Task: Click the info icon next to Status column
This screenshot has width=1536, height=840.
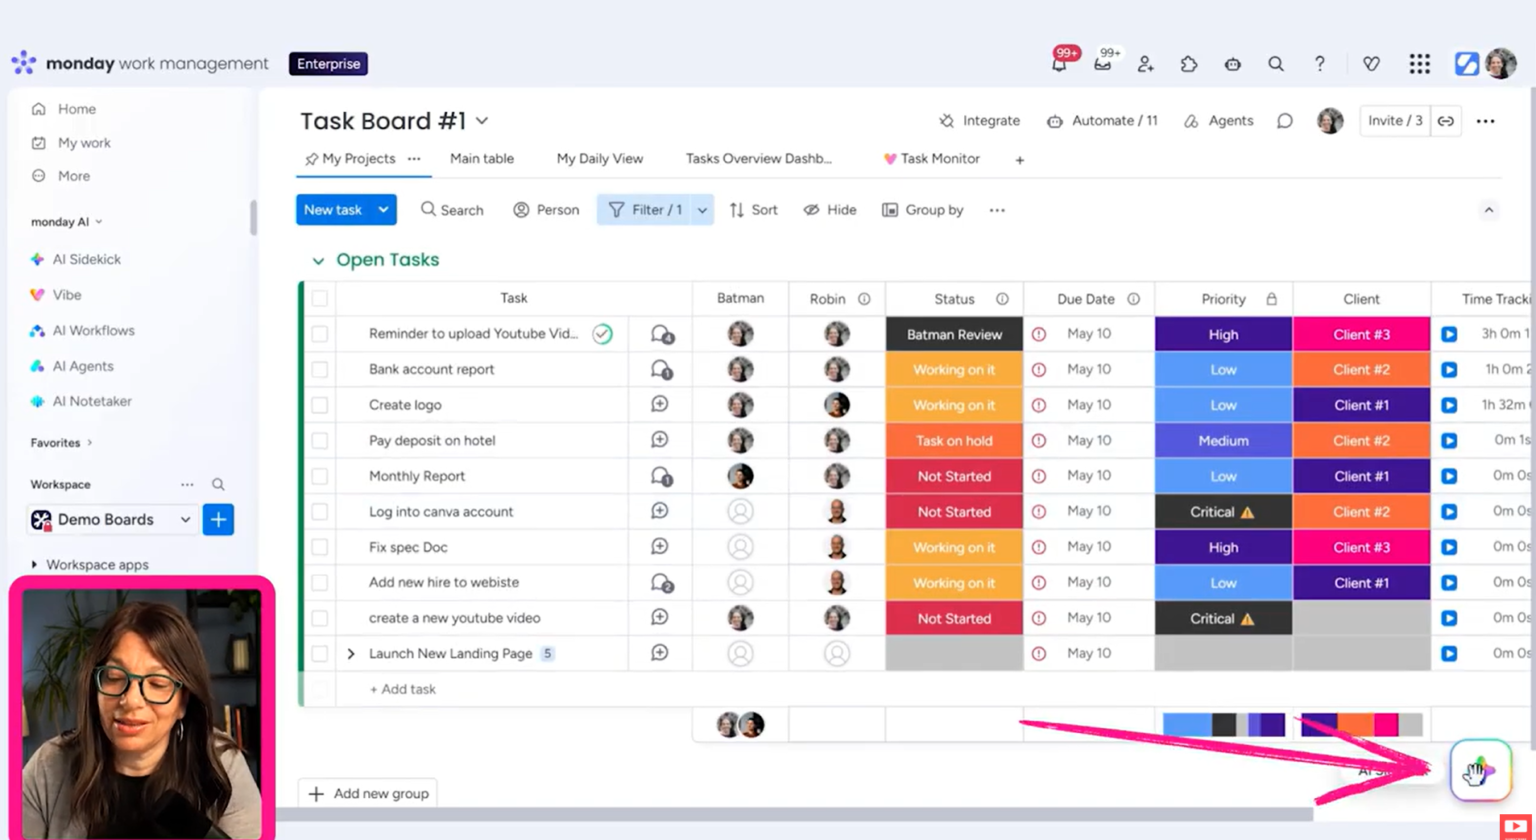Action: click(1002, 298)
